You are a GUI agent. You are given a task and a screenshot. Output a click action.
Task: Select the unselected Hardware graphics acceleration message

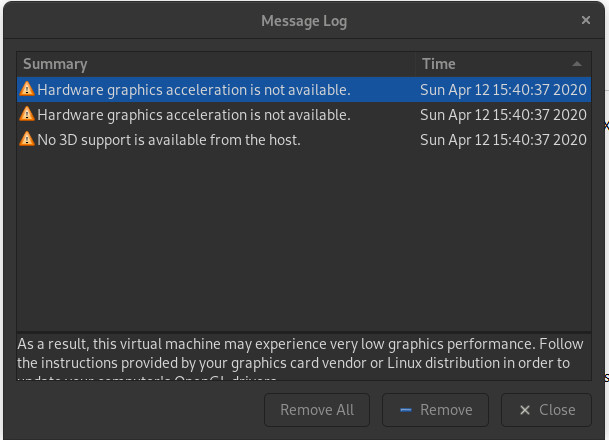[304, 115]
